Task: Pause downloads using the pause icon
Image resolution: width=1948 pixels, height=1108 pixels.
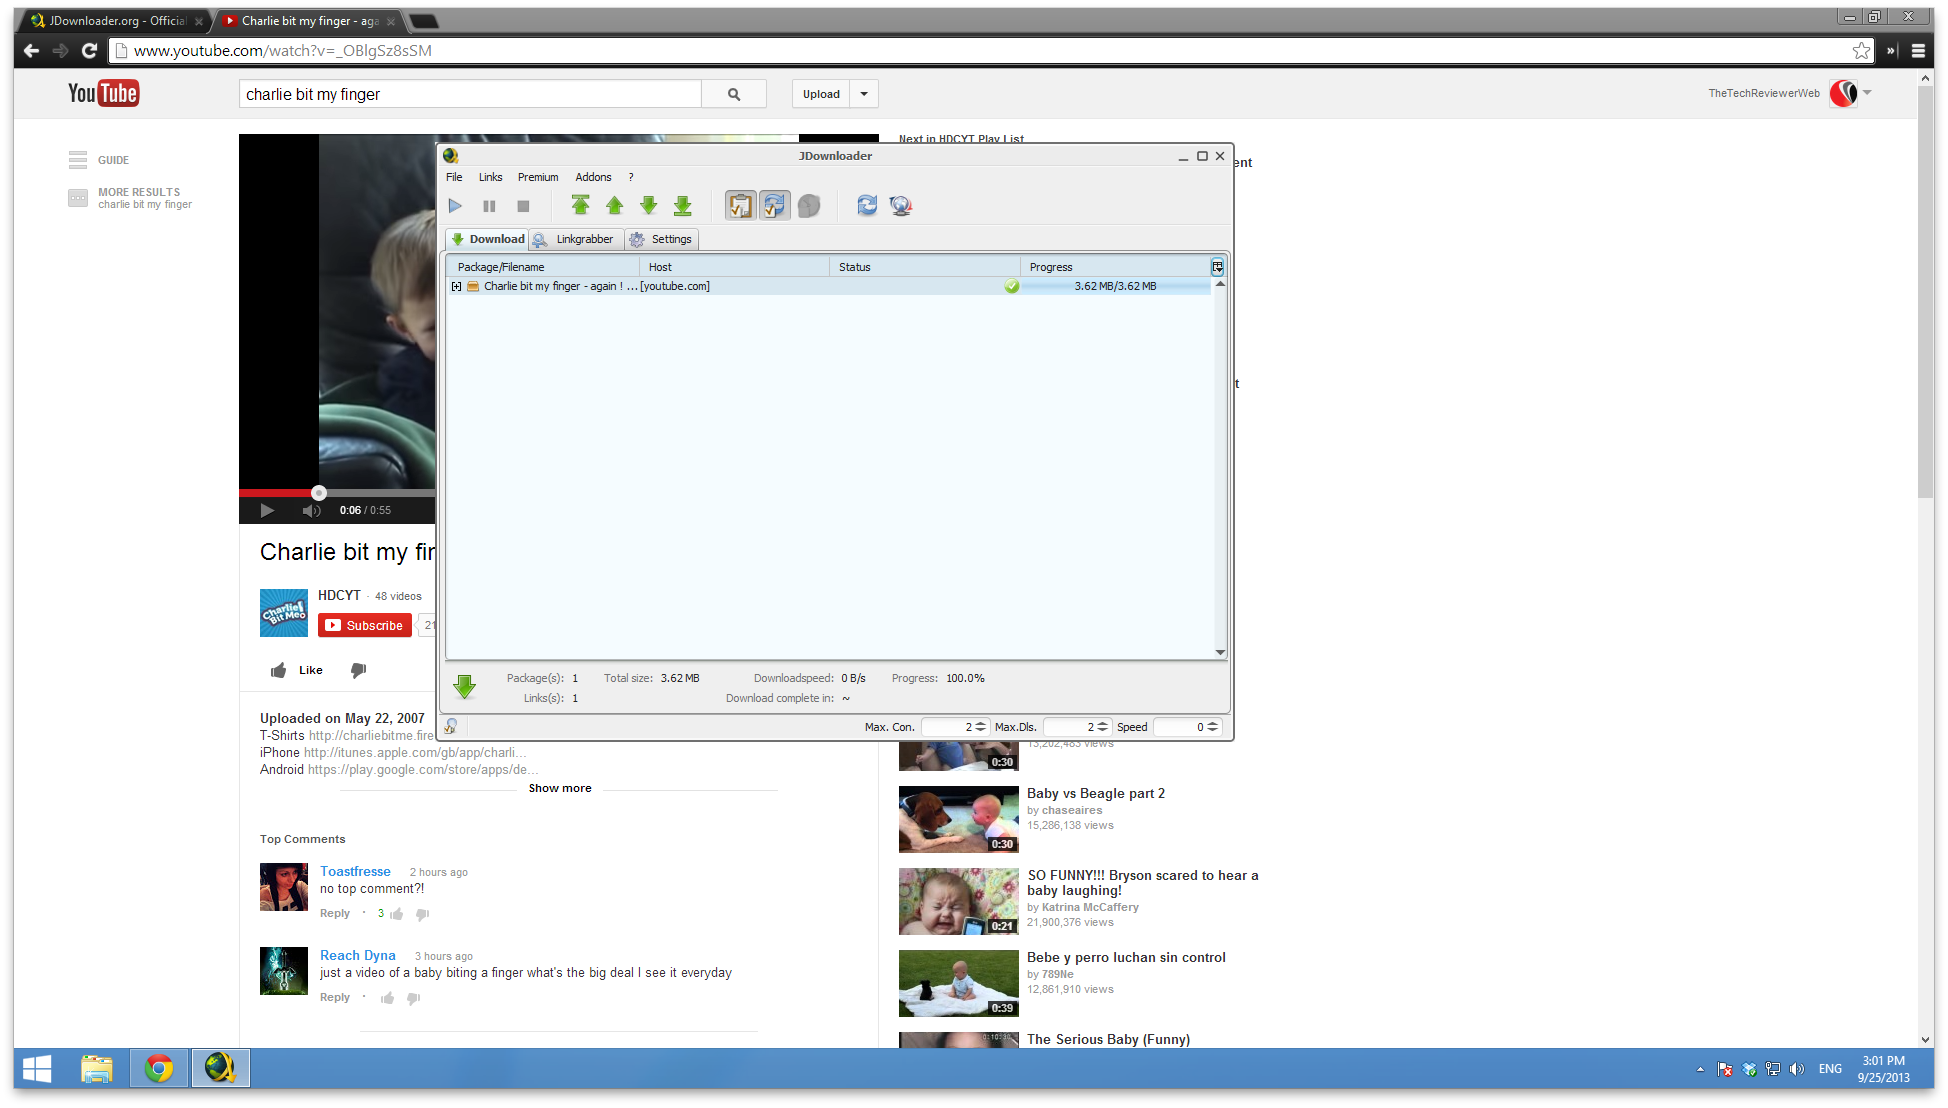Action: click(489, 205)
